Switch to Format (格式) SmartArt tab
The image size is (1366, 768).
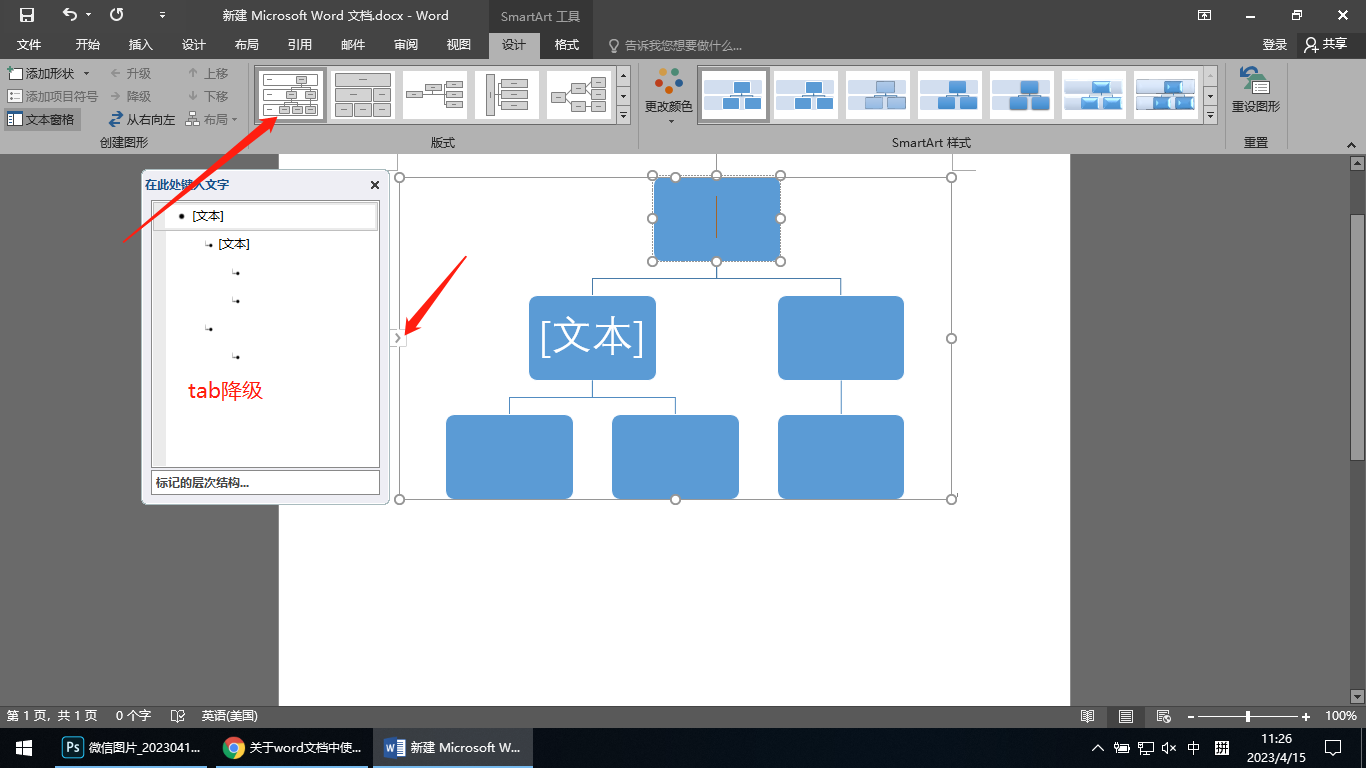567,45
